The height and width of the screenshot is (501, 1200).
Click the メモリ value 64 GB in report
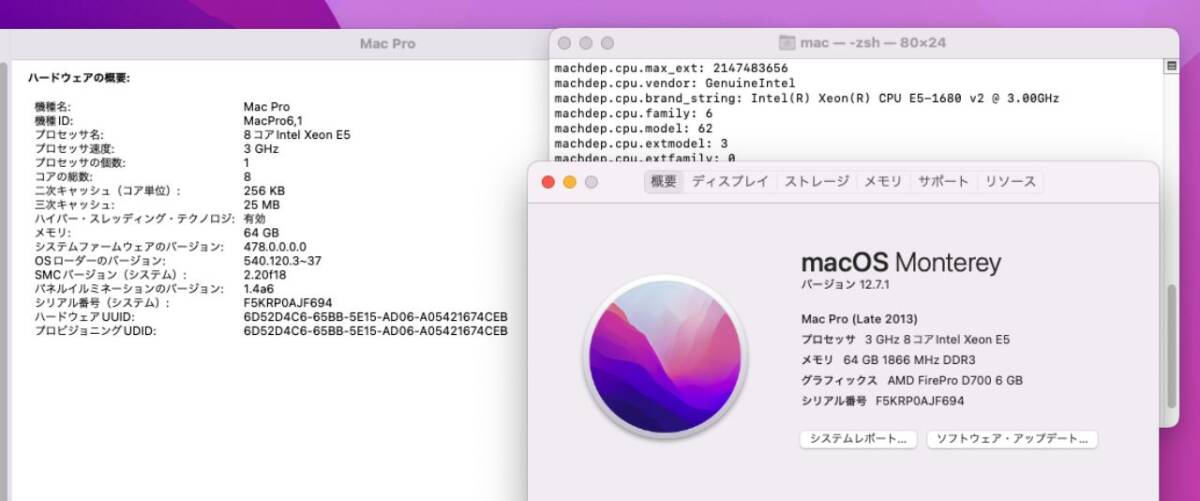click(261, 232)
